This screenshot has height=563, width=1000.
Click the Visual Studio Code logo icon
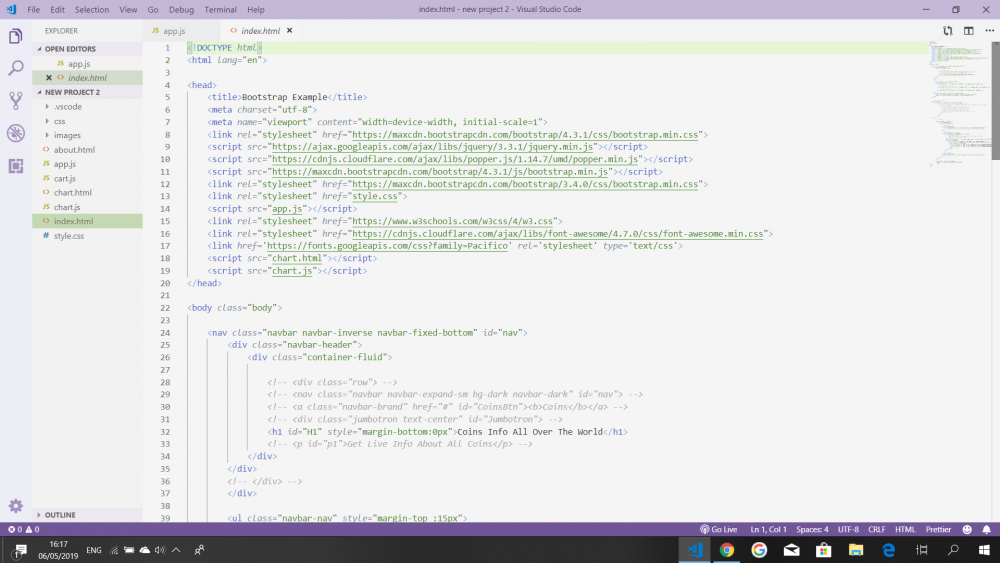[11, 10]
